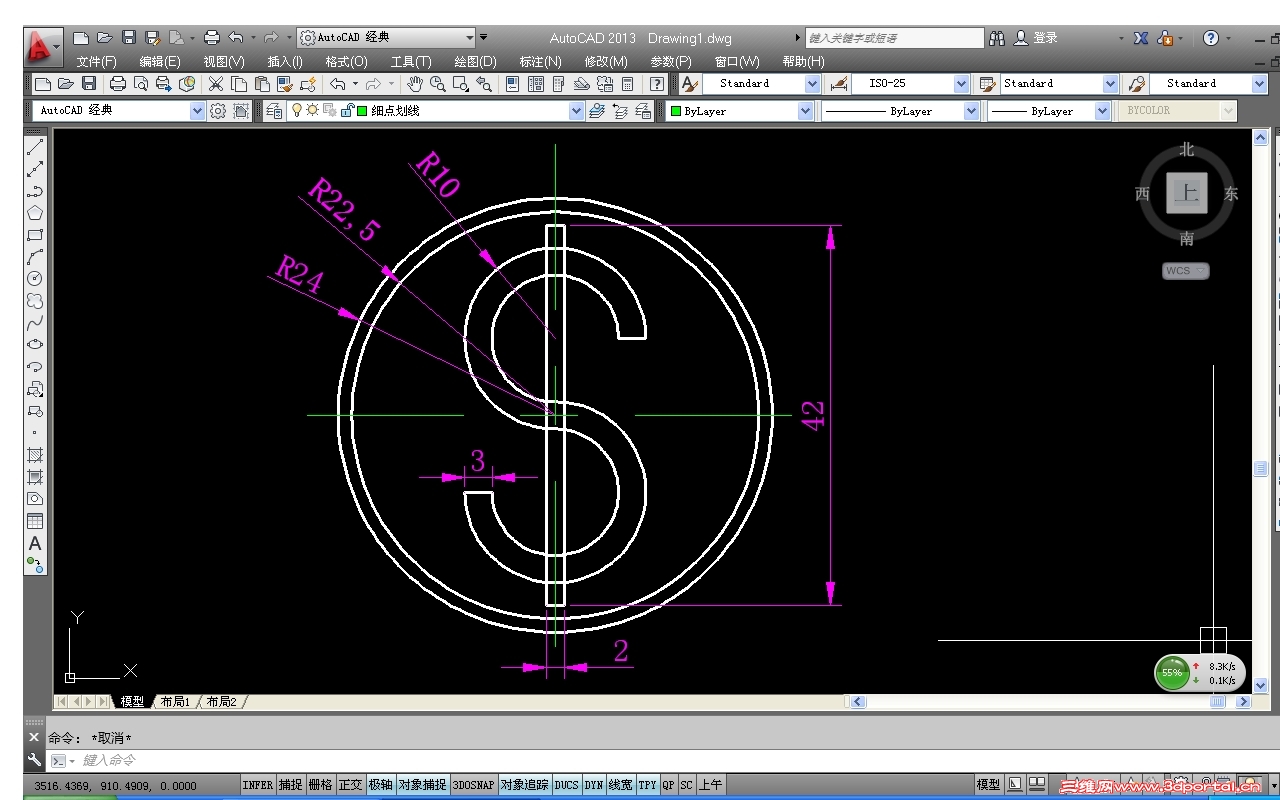The width and height of the screenshot is (1280, 800).
Task: Open the WCS coordinate system dropdown
Action: tap(1186, 271)
